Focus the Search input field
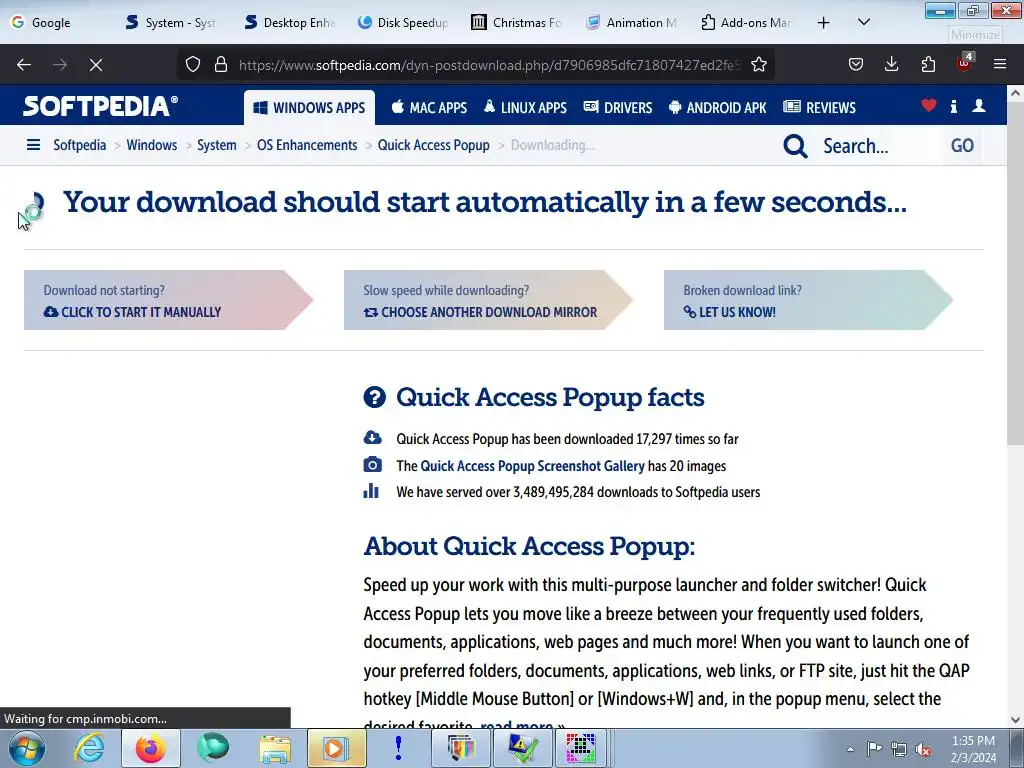 pos(878,146)
